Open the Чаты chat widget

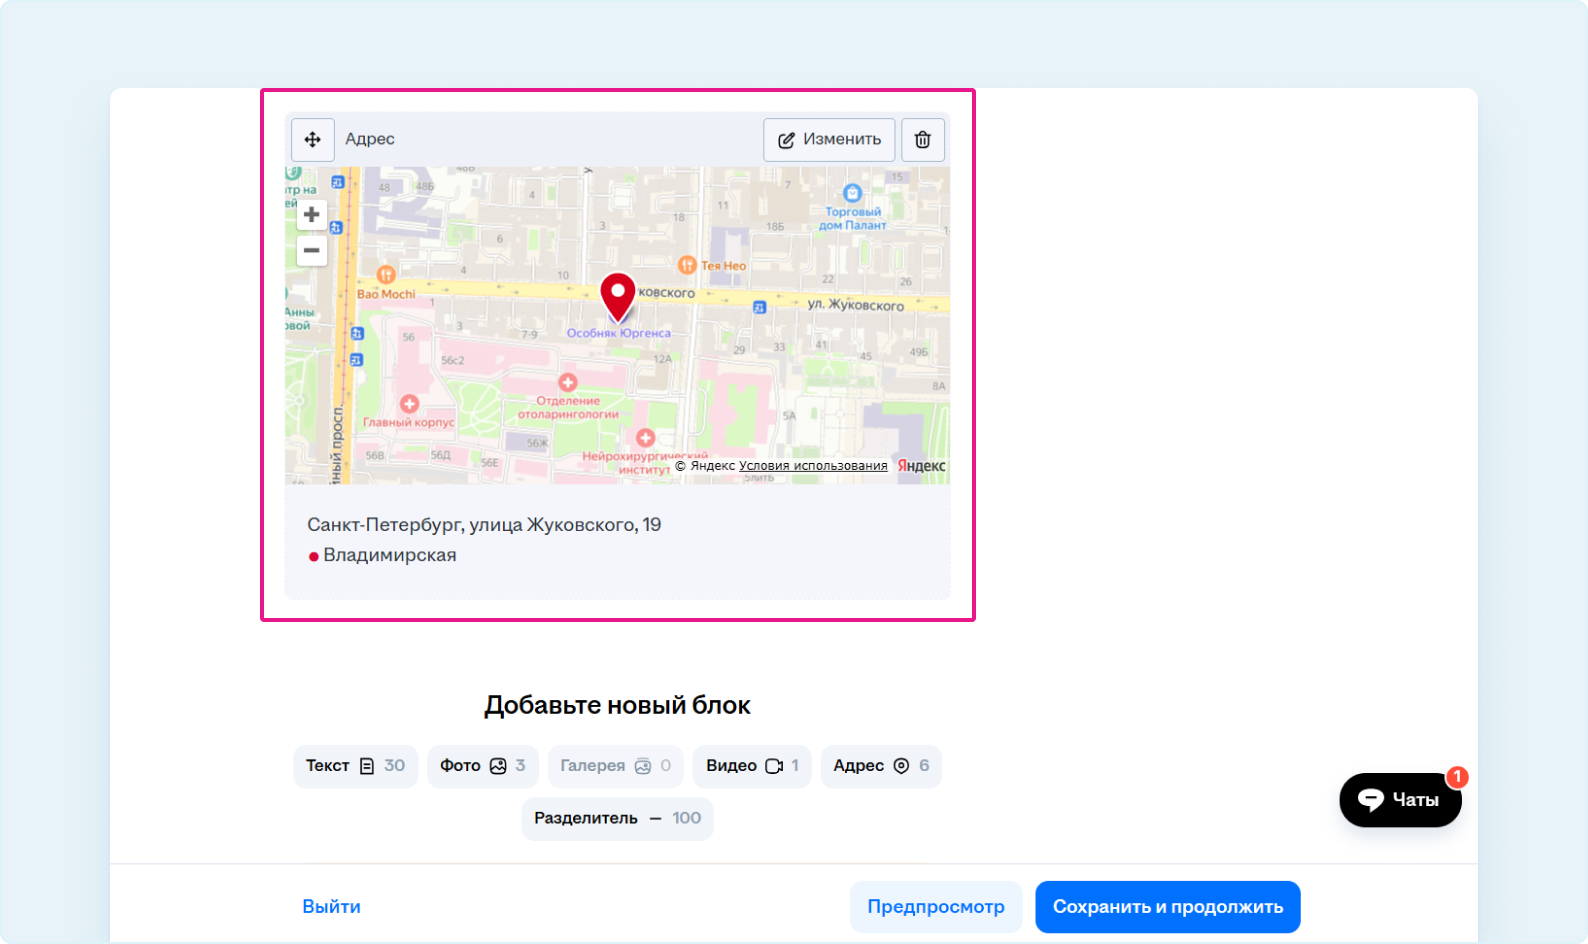click(1400, 800)
